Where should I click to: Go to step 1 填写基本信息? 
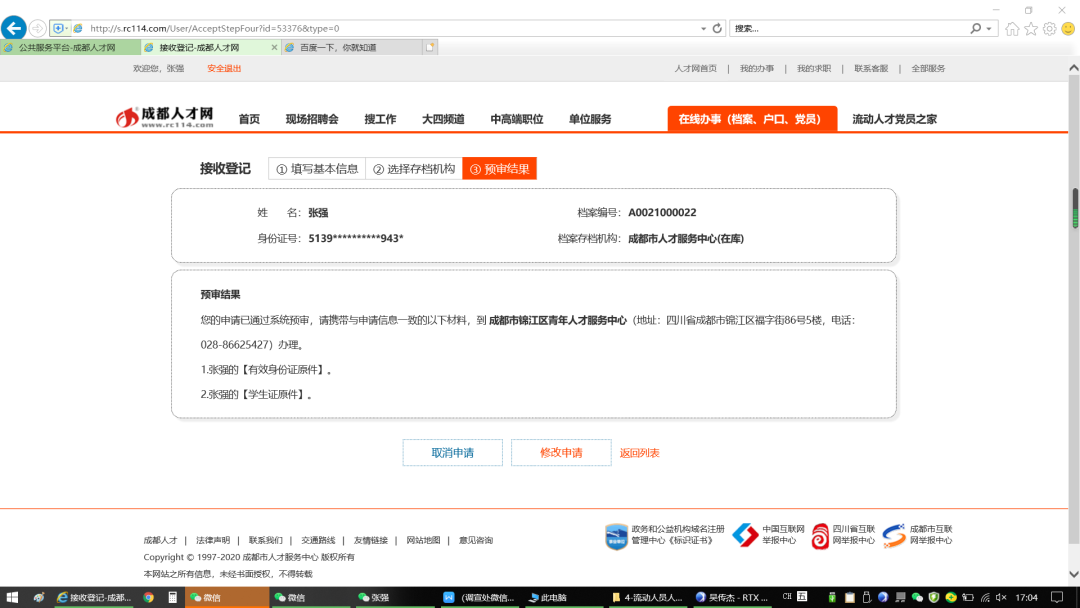[317, 169]
